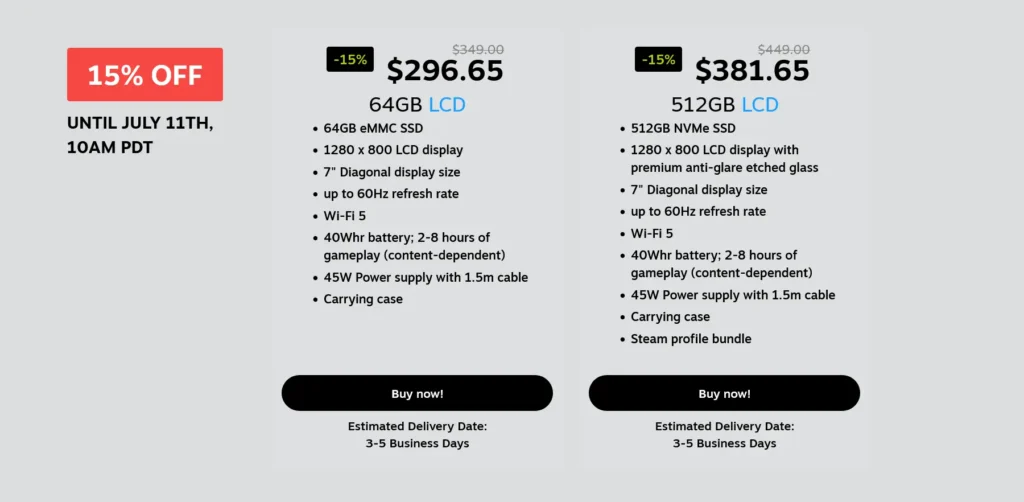The width and height of the screenshot is (1024, 502).
Task: Click premium anti-glare etched glass text
Action: click(724, 168)
